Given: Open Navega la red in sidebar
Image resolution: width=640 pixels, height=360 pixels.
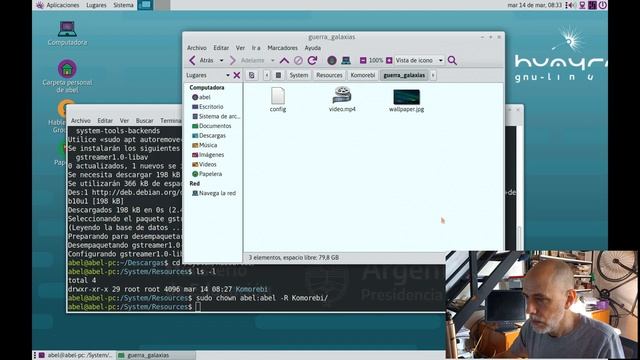Looking at the screenshot, I should click(214, 193).
